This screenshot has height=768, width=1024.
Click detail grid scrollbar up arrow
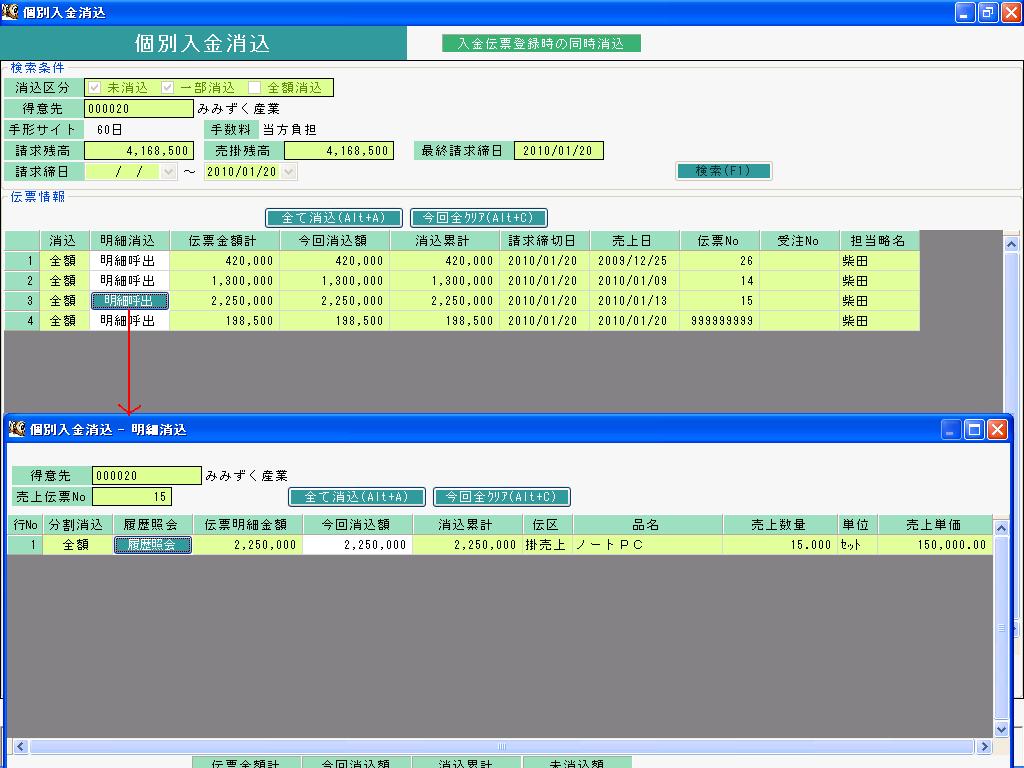(1001, 528)
